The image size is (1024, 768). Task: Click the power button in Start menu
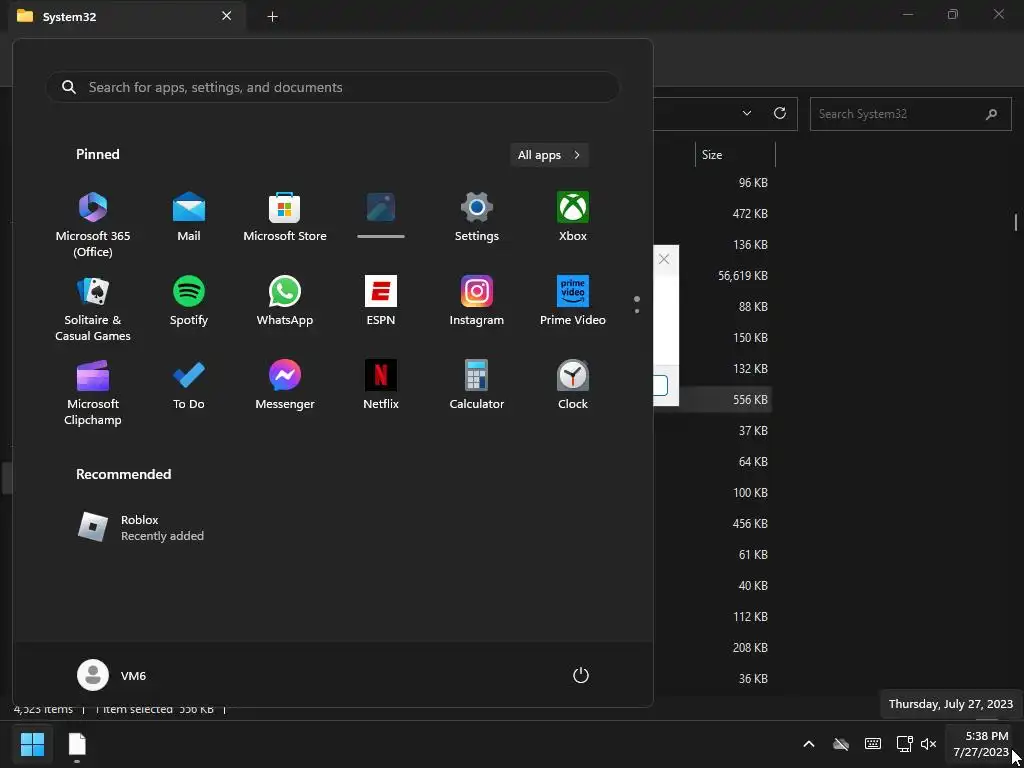tap(581, 675)
